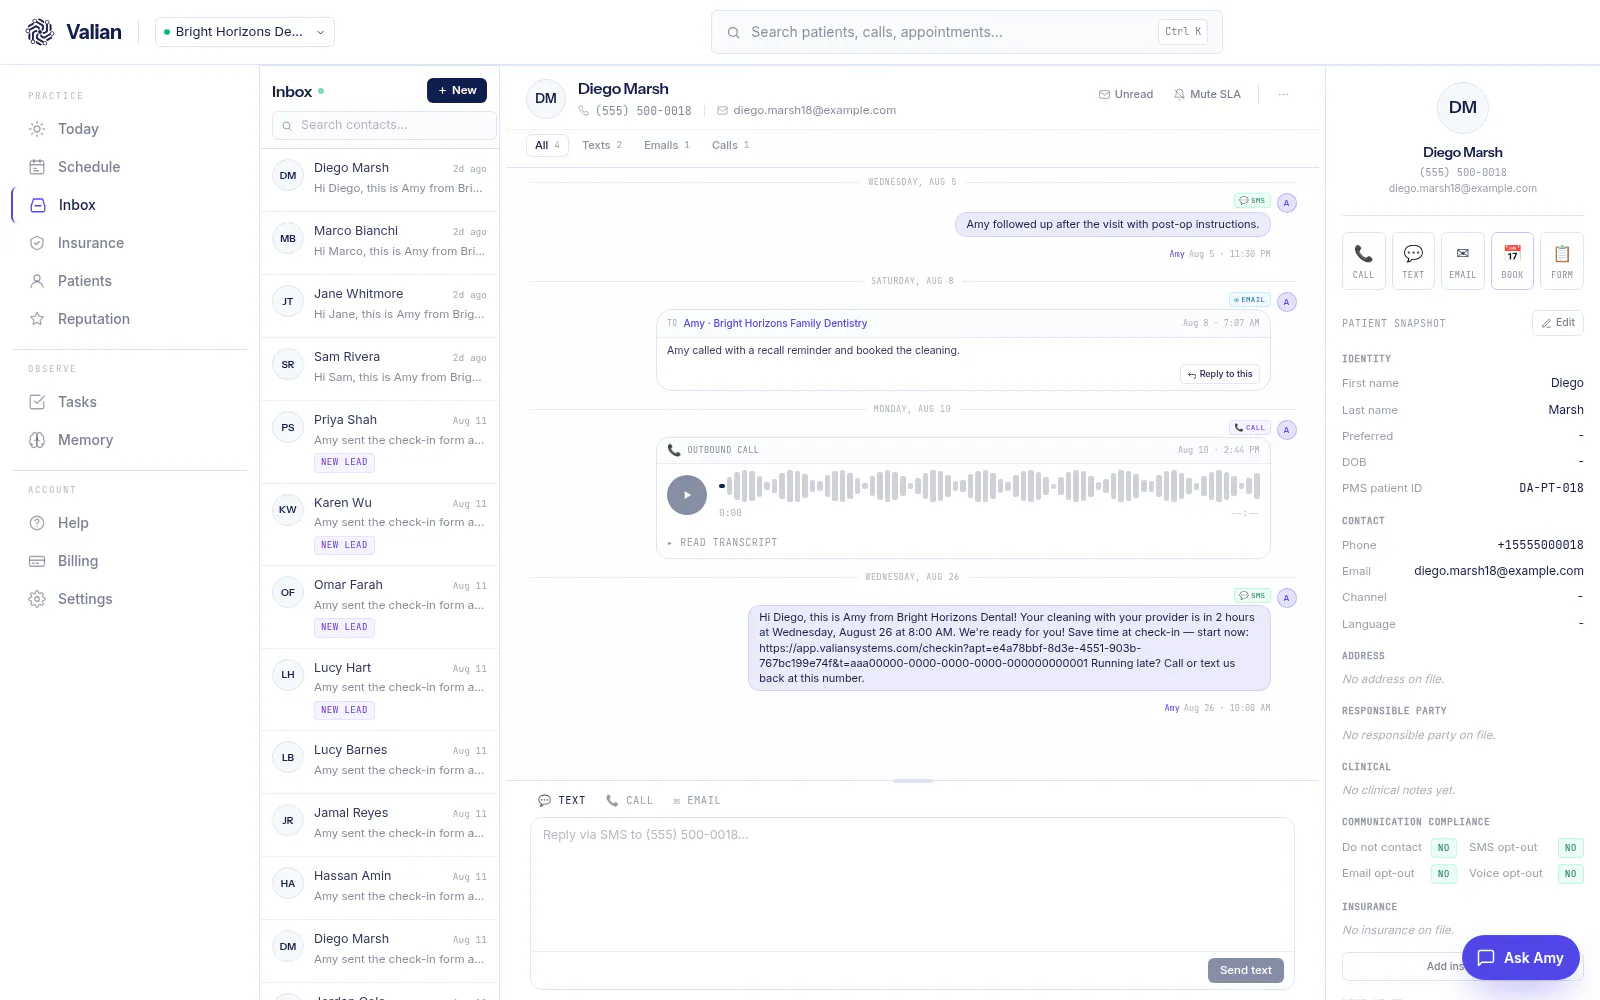
Task: Click the Vallan logo
Action: [x=73, y=32]
